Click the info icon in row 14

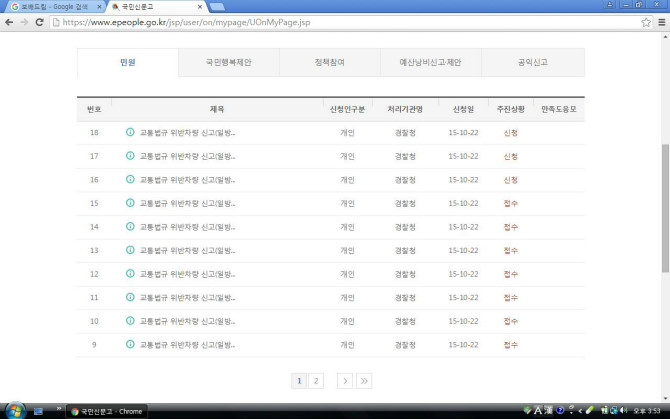tap(130, 226)
